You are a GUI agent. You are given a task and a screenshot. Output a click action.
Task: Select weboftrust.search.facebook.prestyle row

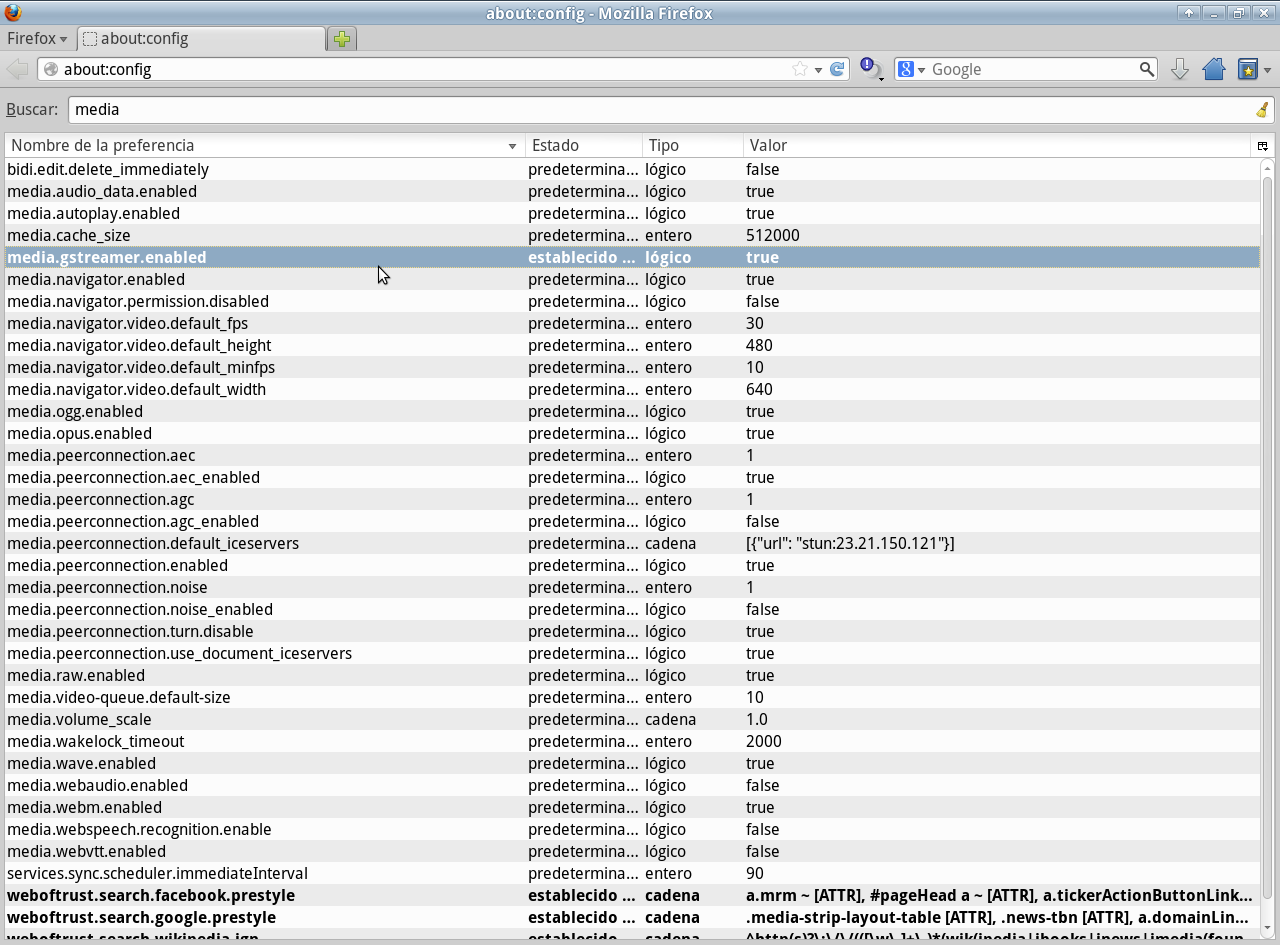[632, 895]
